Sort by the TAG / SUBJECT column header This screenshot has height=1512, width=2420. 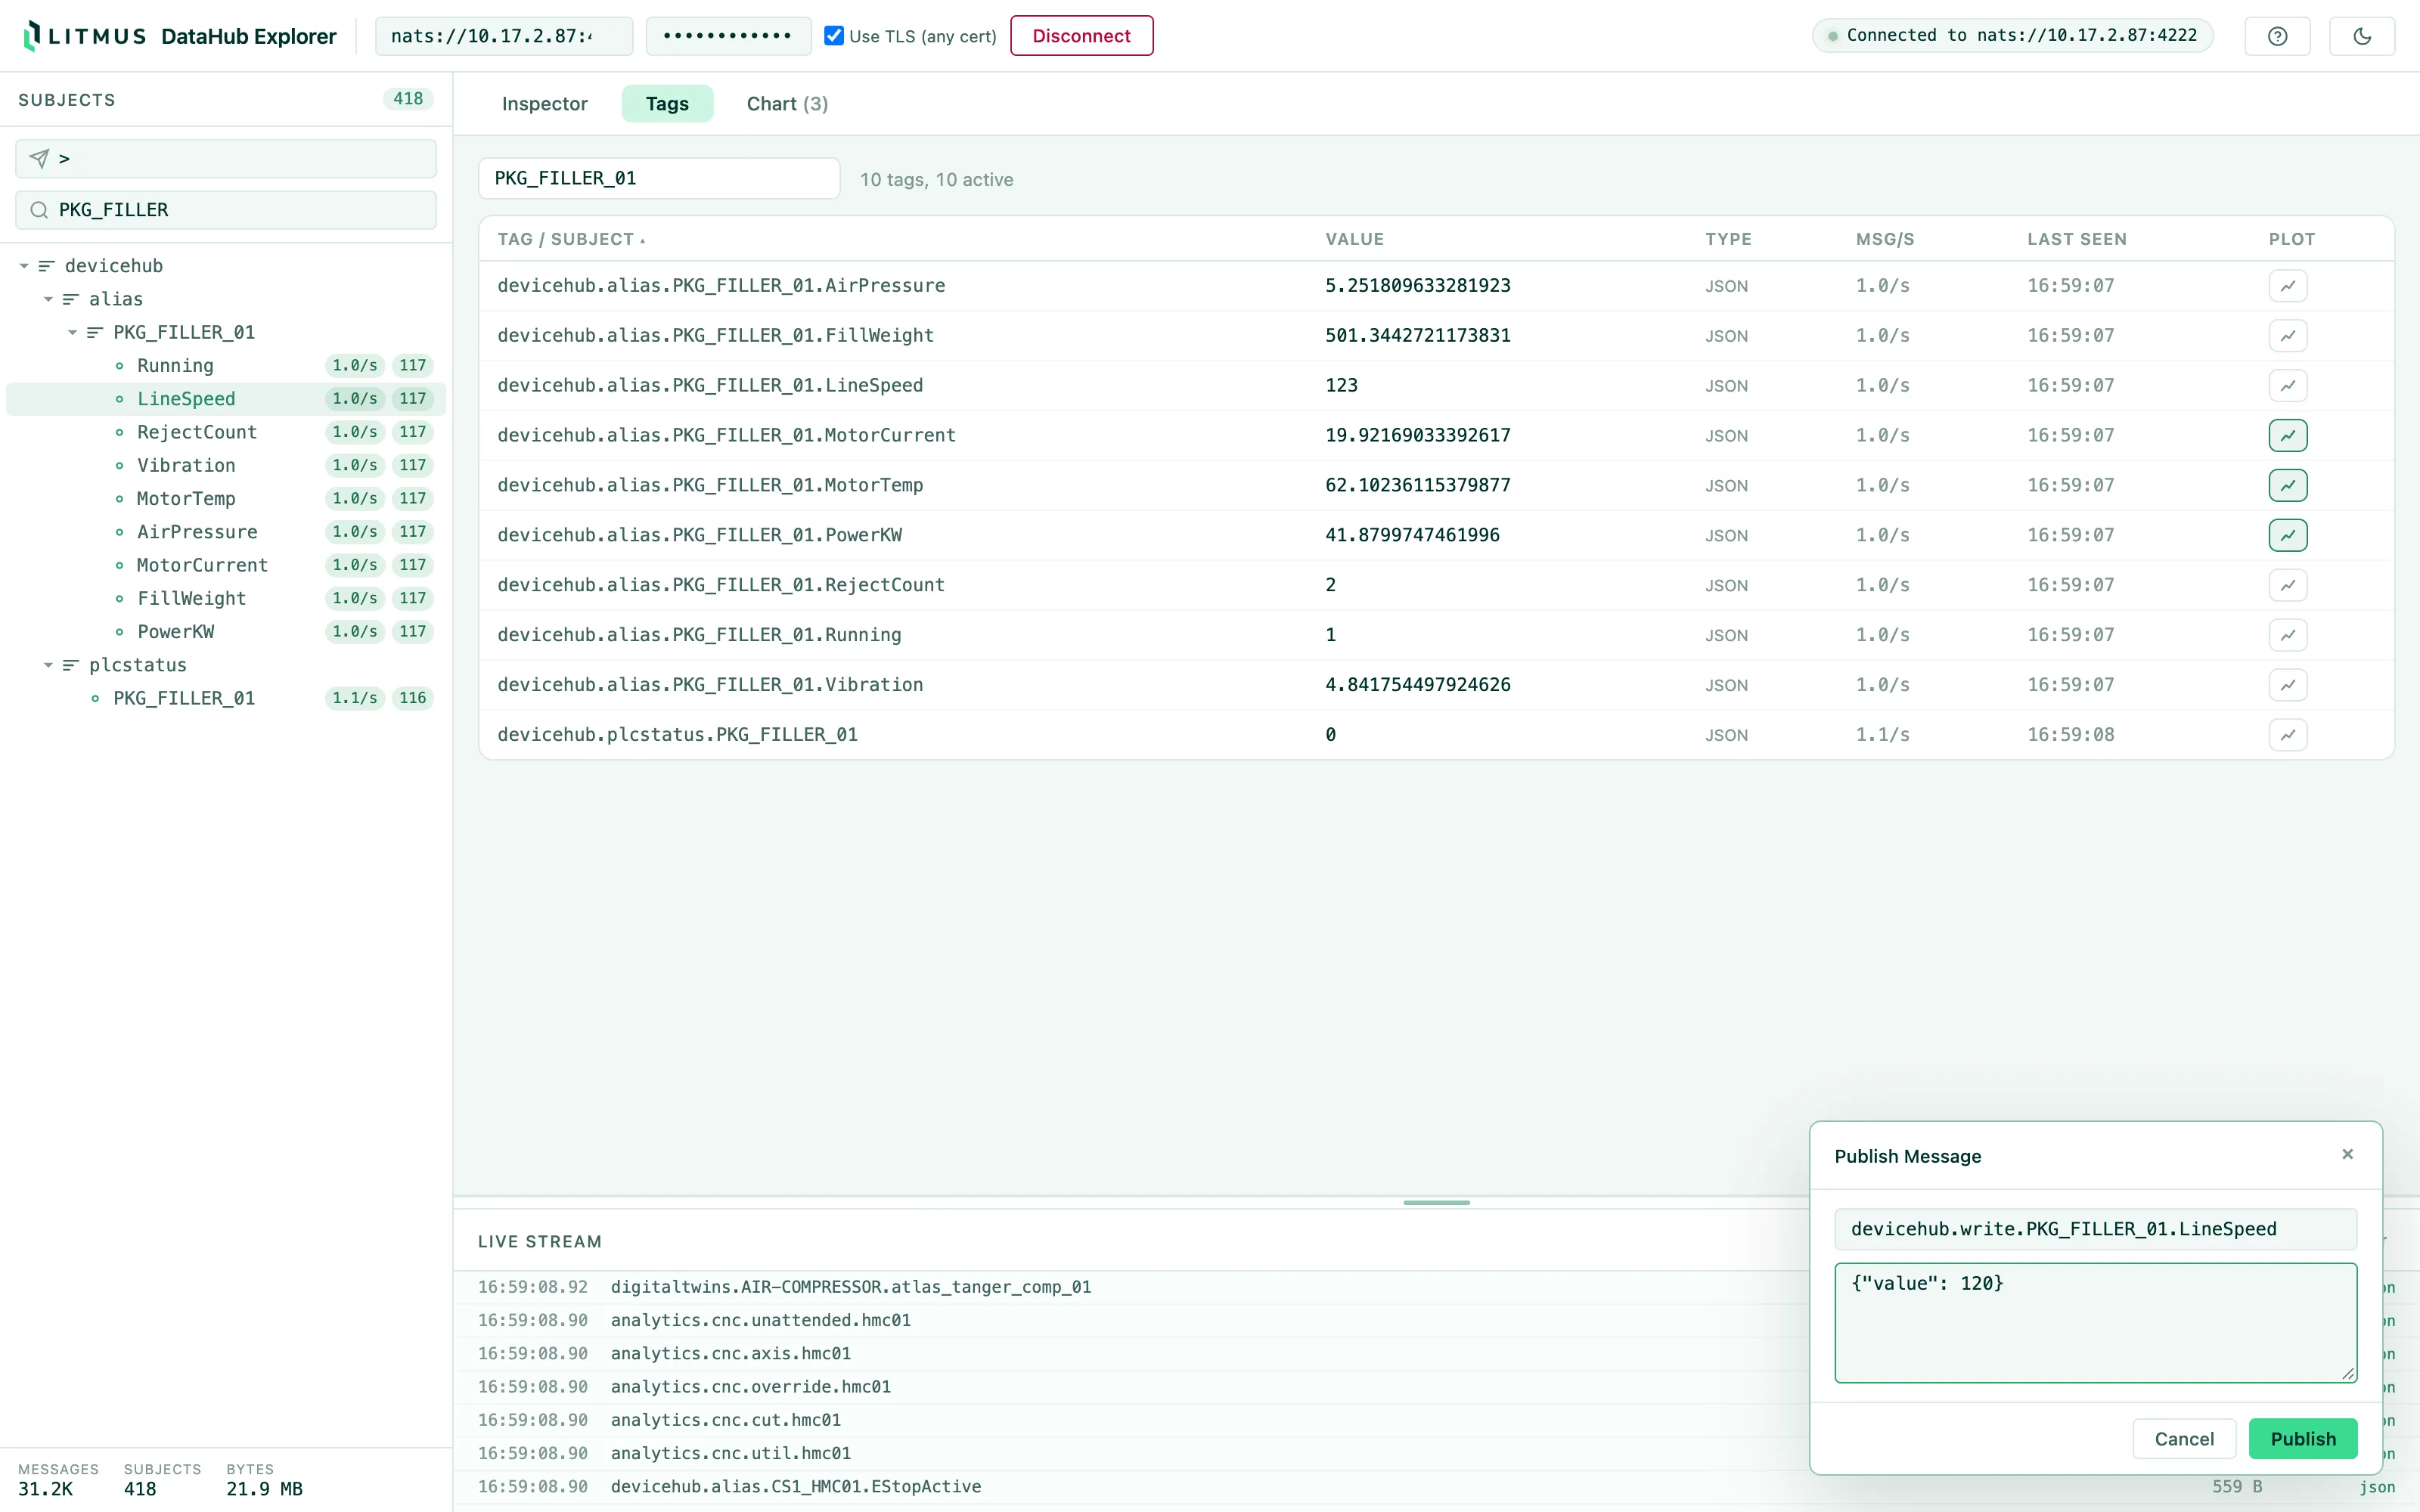tap(571, 239)
